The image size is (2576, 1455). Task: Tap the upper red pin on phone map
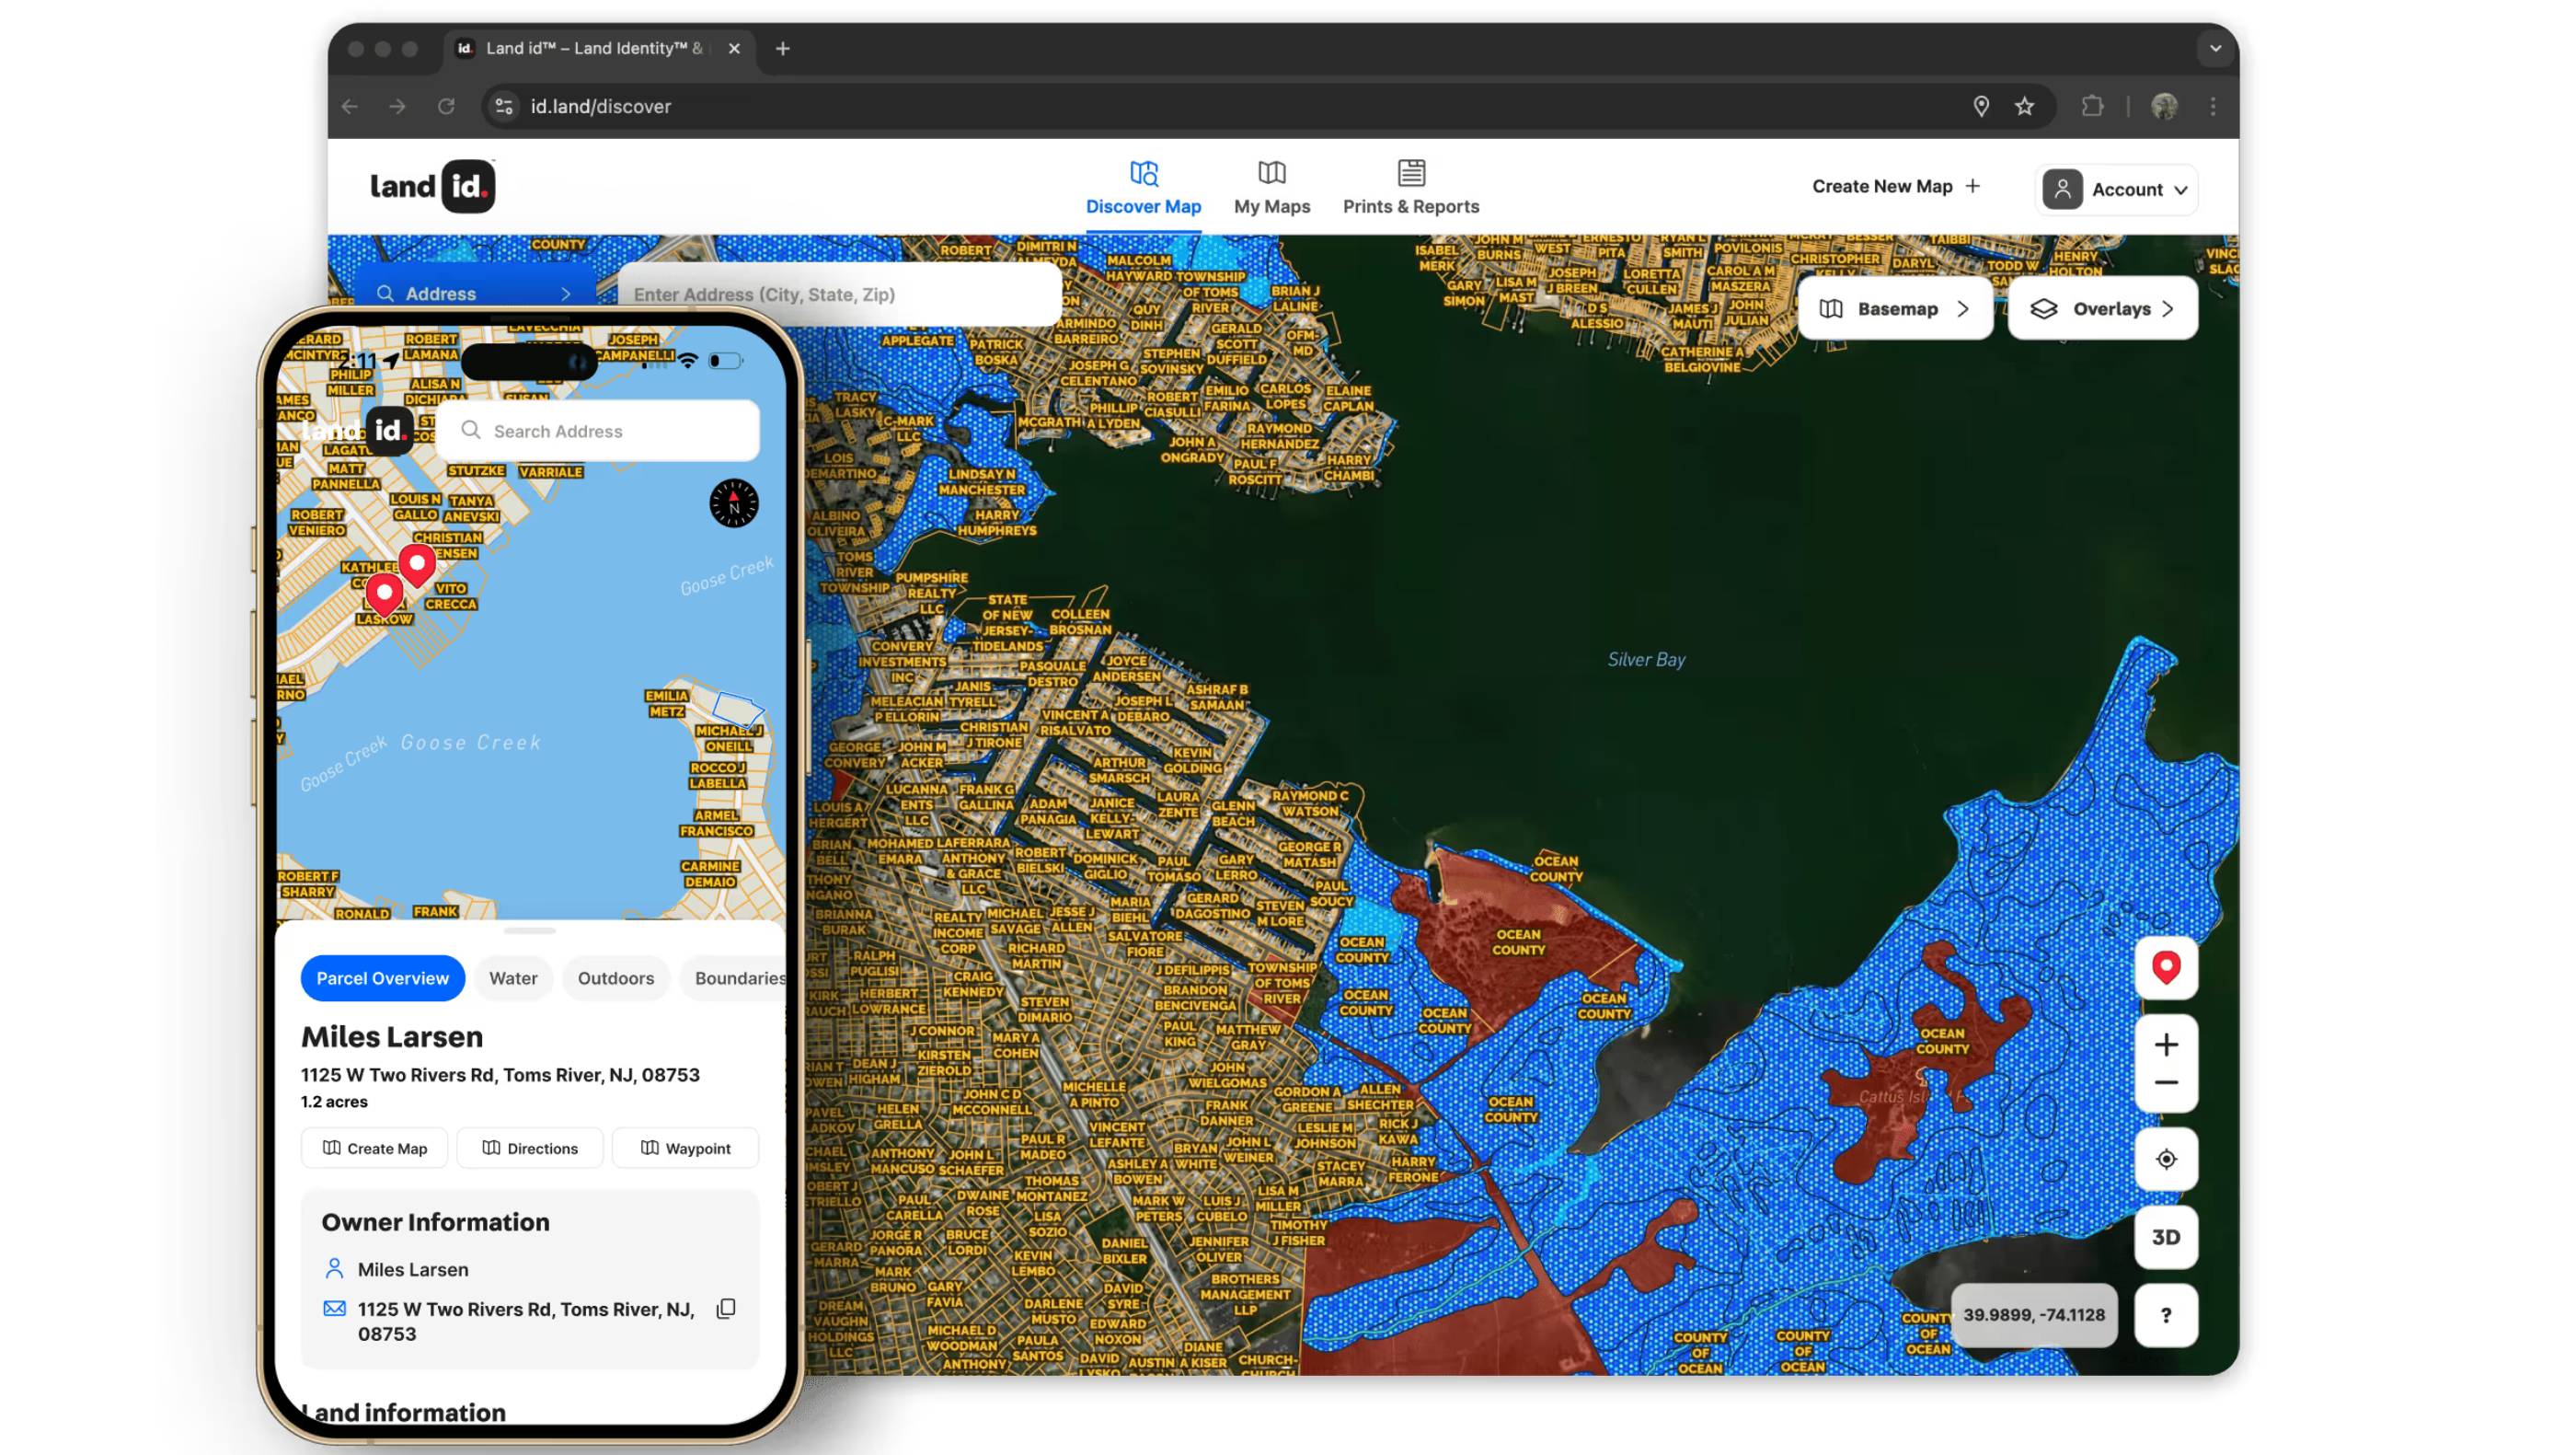pos(417,565)
